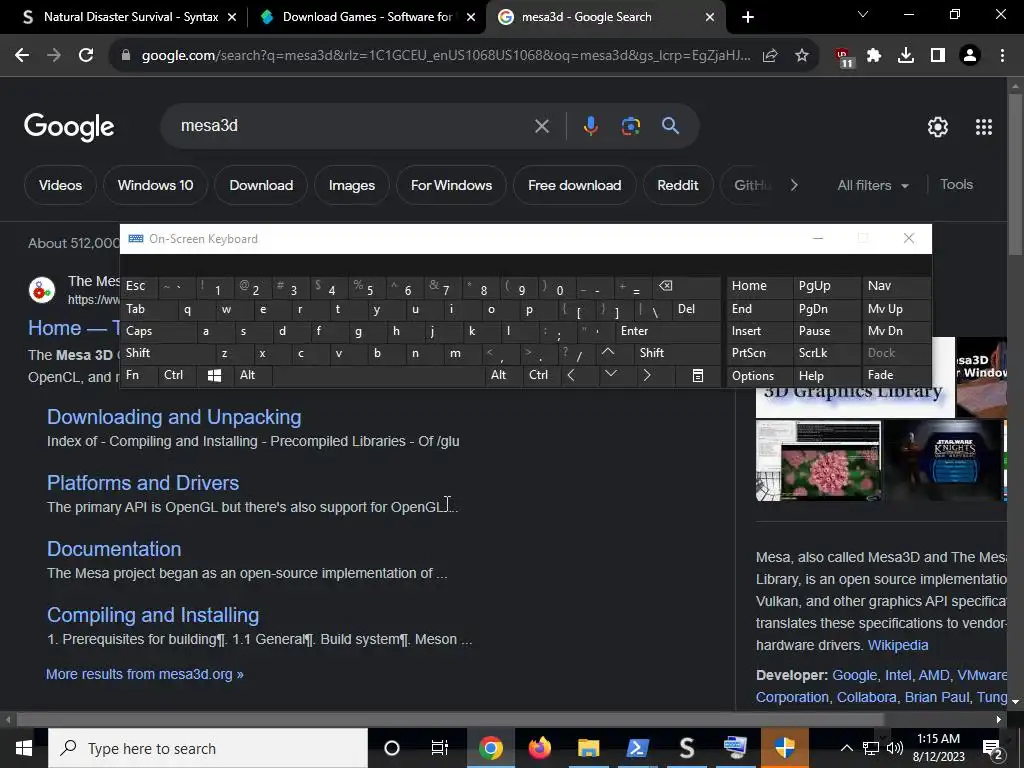The height and width of the screenshot is (768, 1024).
Task: Select the Videos filter chip
Action: click(x=60, y=185)
